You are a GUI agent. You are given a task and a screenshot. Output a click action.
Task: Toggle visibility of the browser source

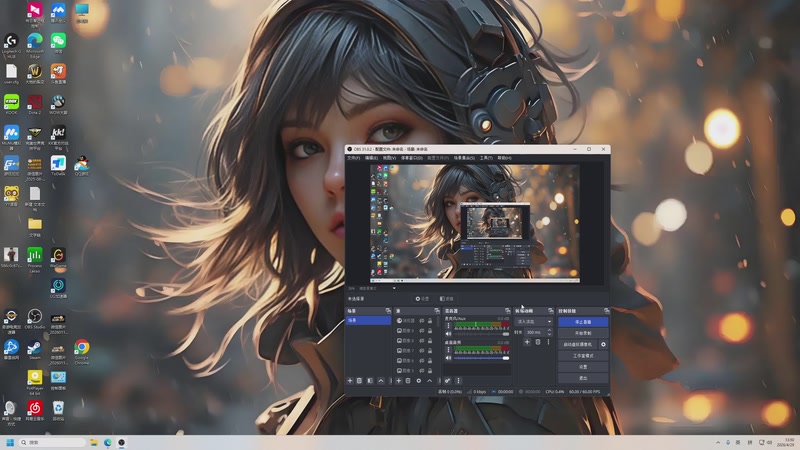pos(422,321)
